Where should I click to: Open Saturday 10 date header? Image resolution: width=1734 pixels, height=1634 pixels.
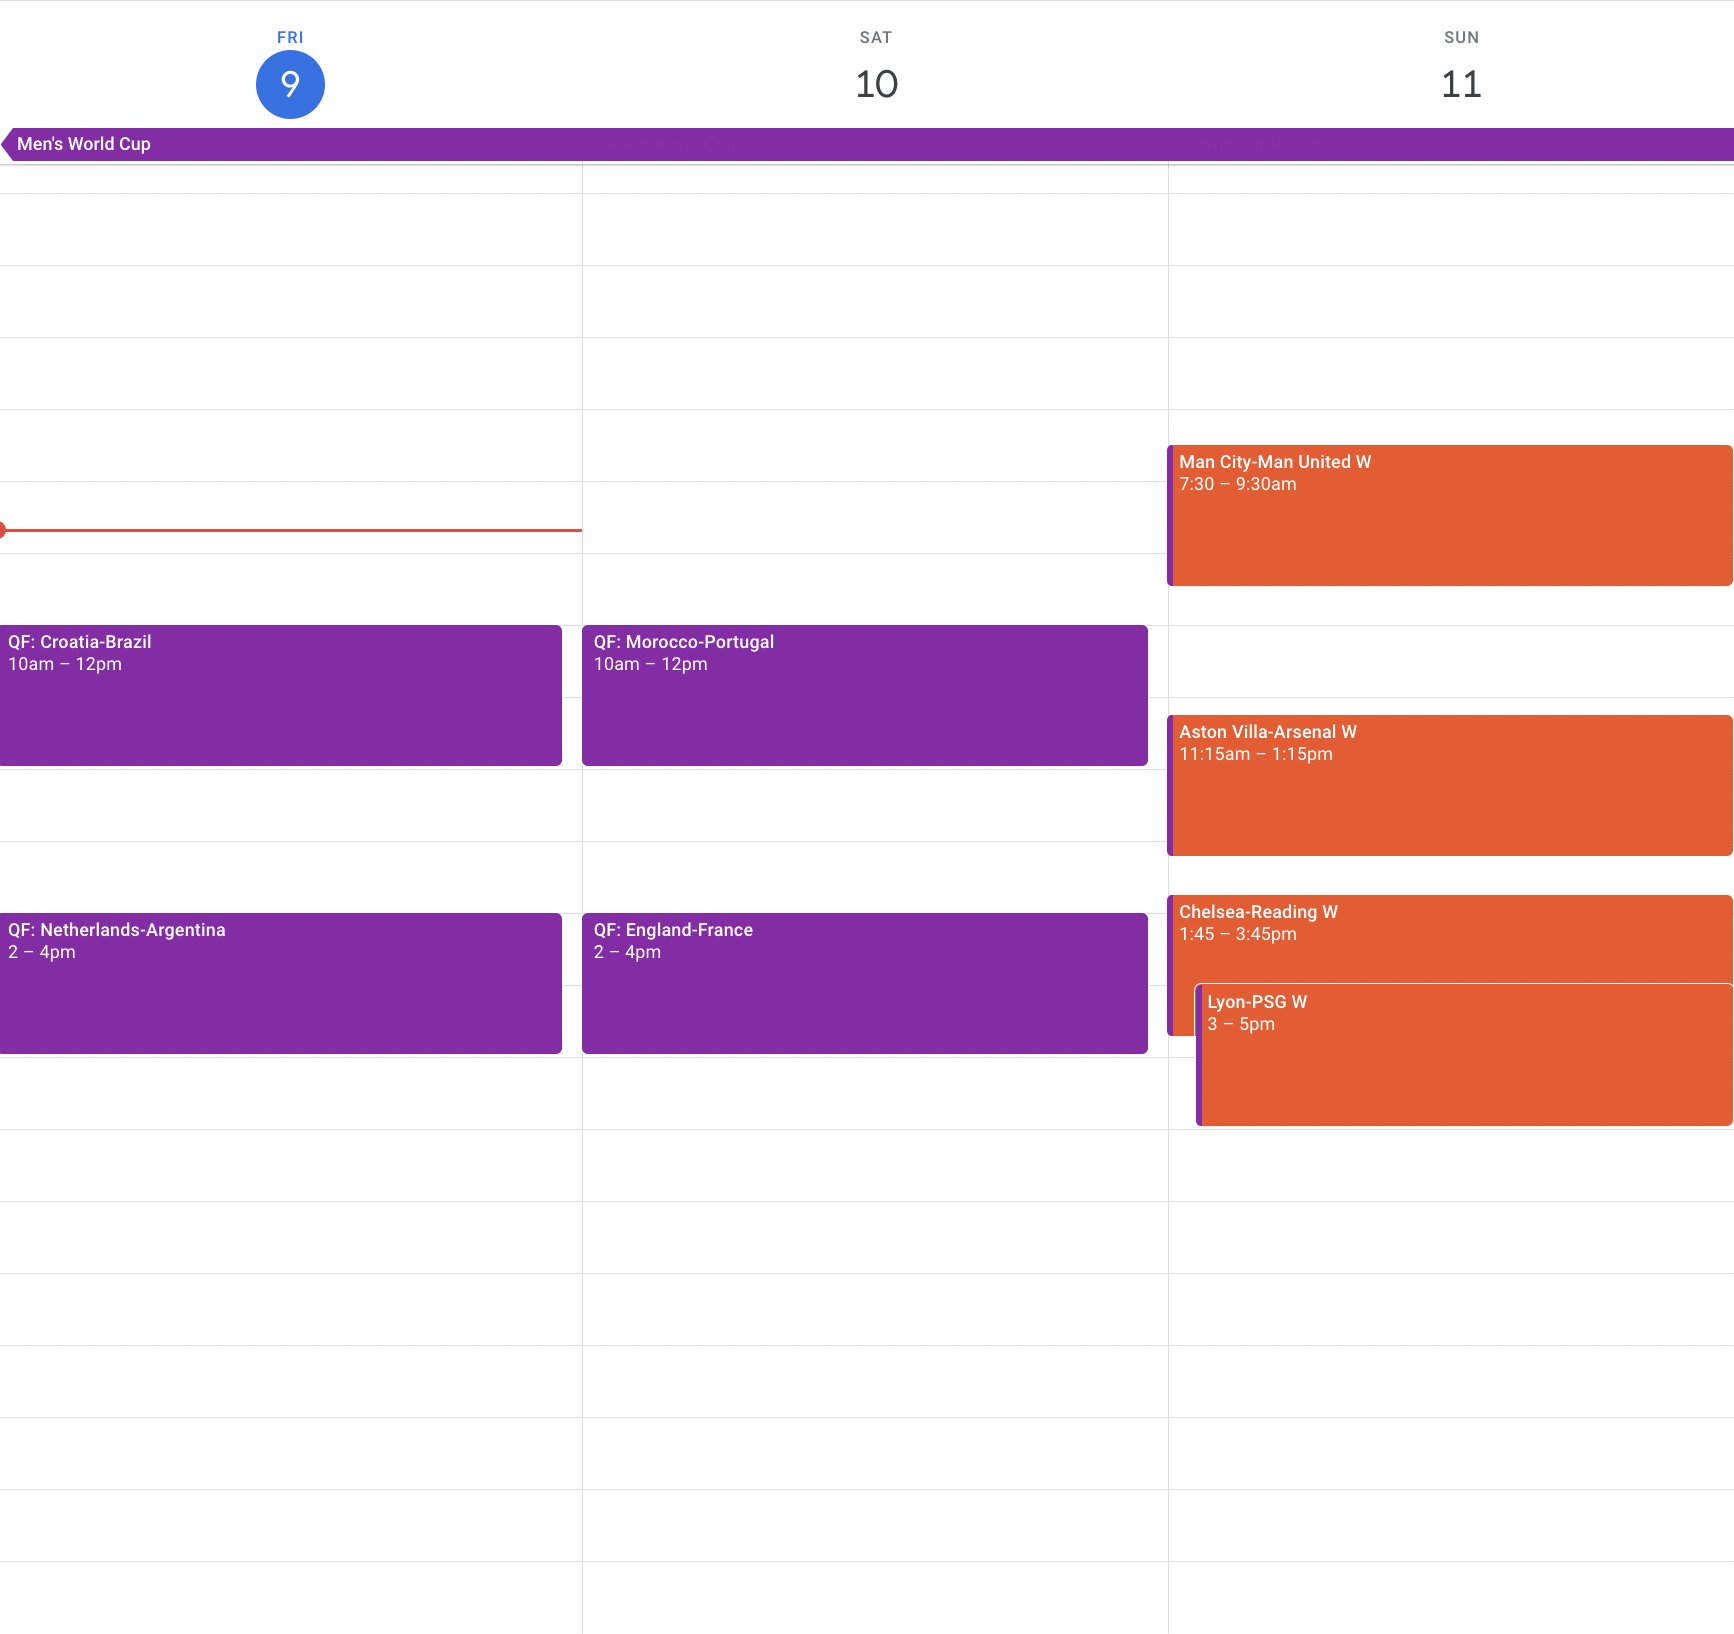(876, 84)
